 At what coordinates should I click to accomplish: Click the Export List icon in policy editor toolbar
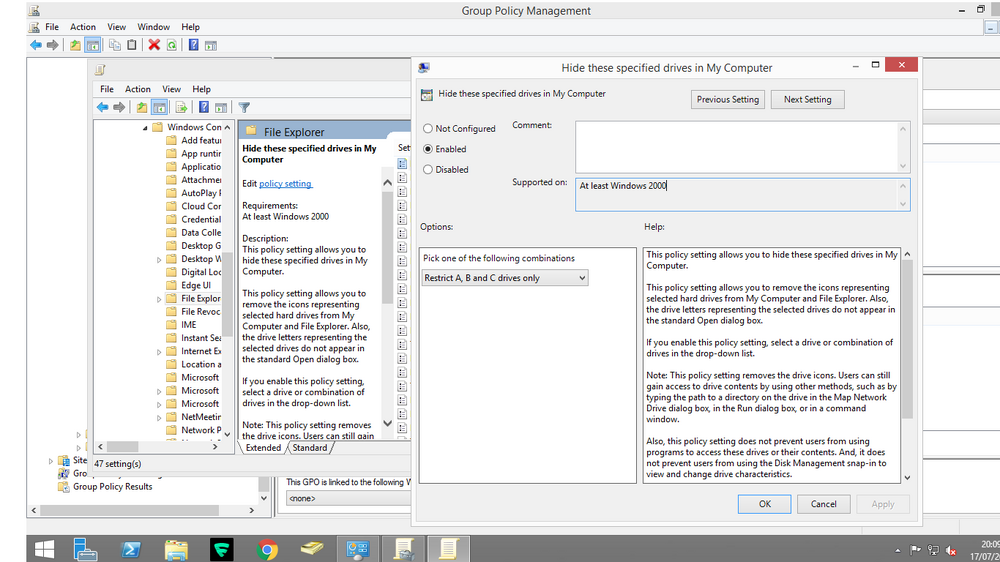[x=181, y=107]
